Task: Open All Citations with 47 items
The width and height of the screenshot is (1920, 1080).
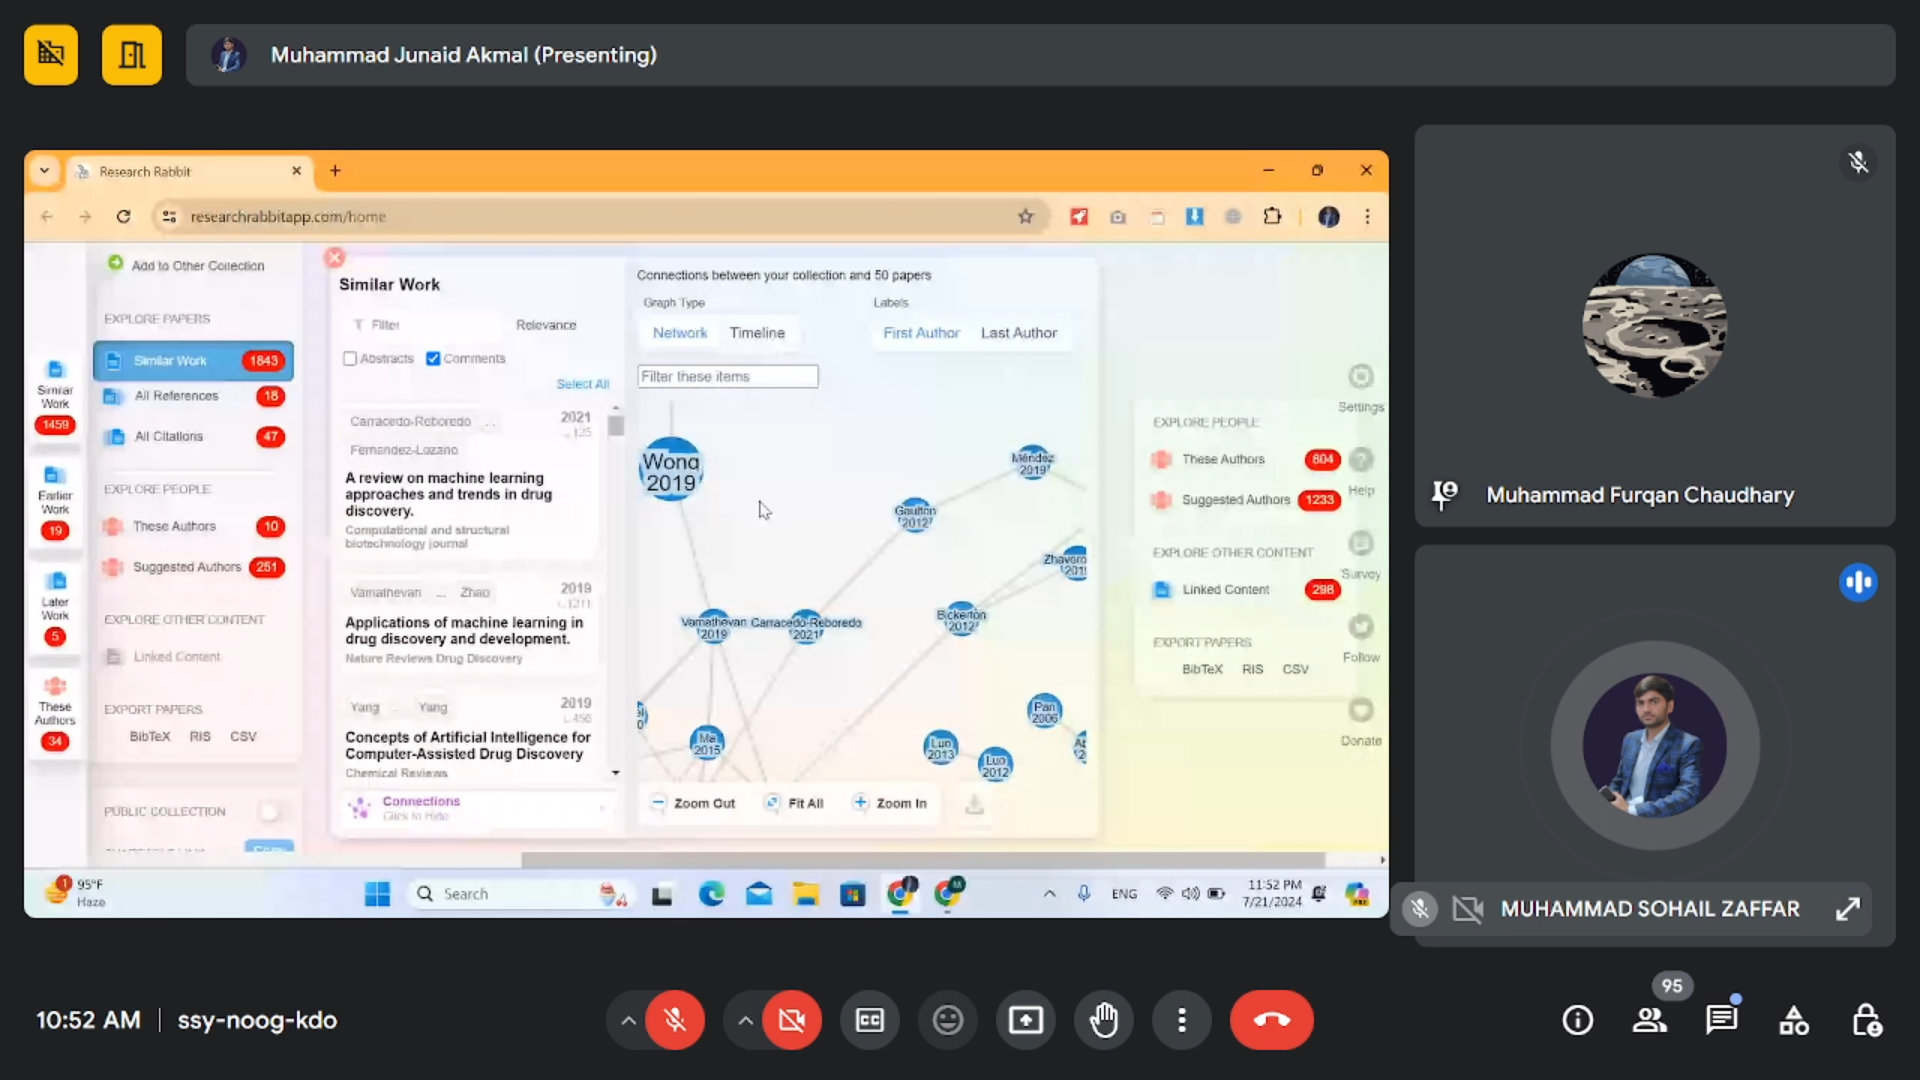Action: pos(193,437)
